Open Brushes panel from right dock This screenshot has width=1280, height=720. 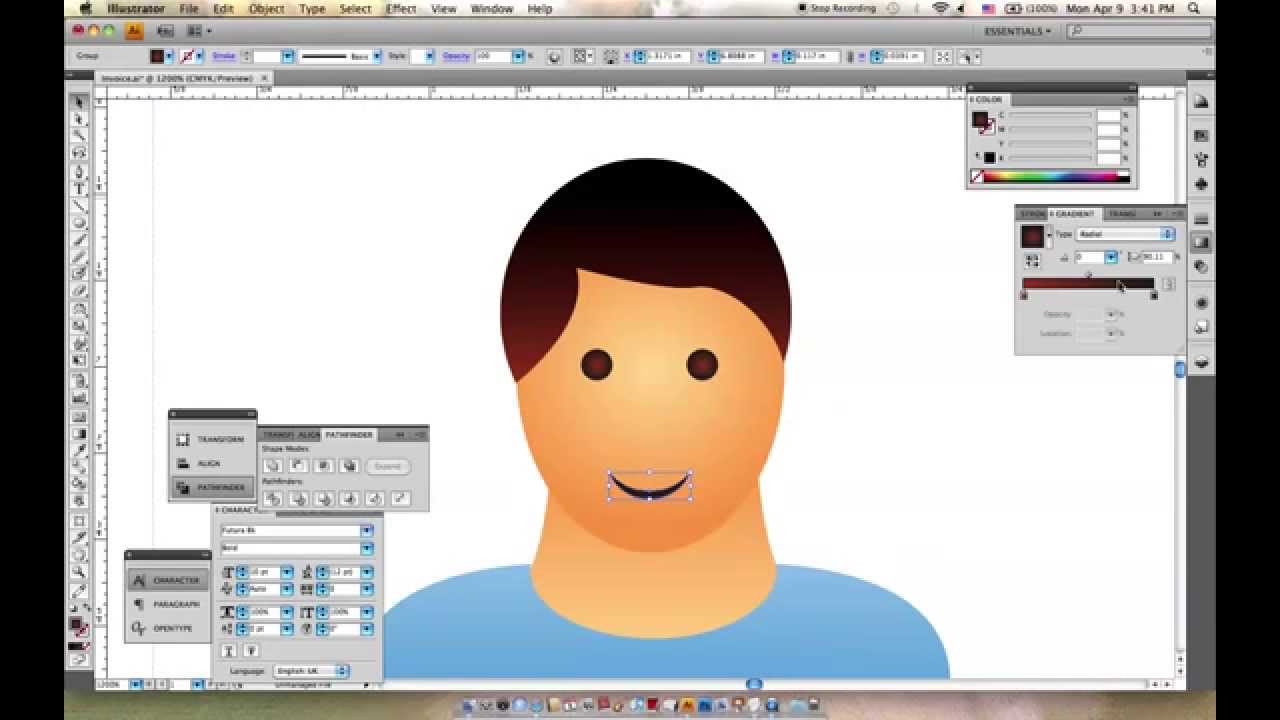1201,160
